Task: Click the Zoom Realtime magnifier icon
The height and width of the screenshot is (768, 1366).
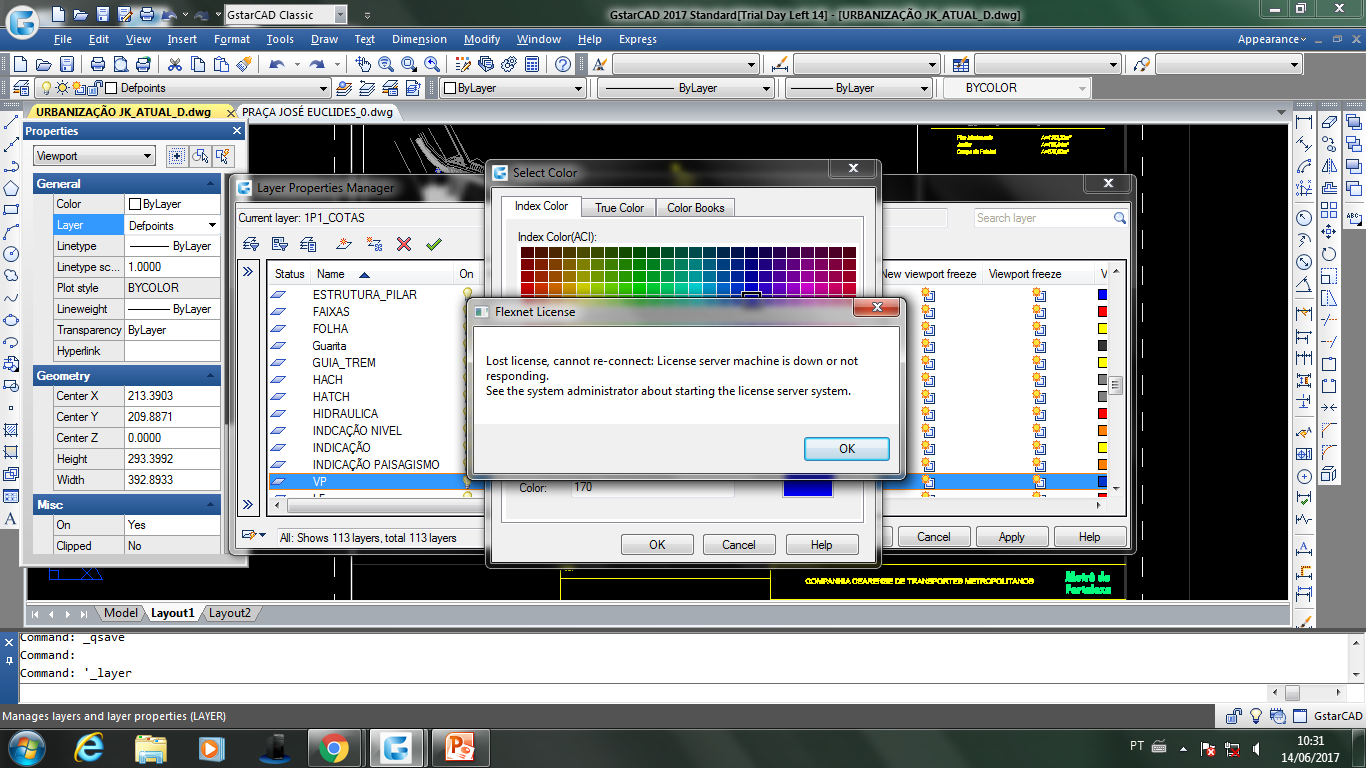Action: point(386,64)
